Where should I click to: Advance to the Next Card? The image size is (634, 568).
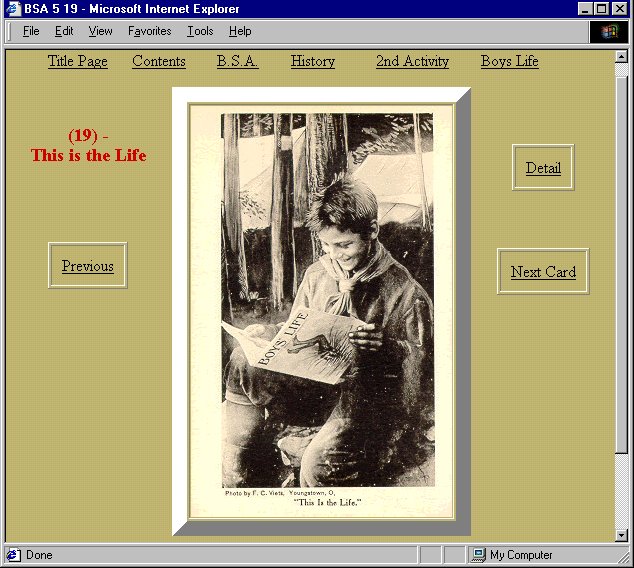(543, 271)
